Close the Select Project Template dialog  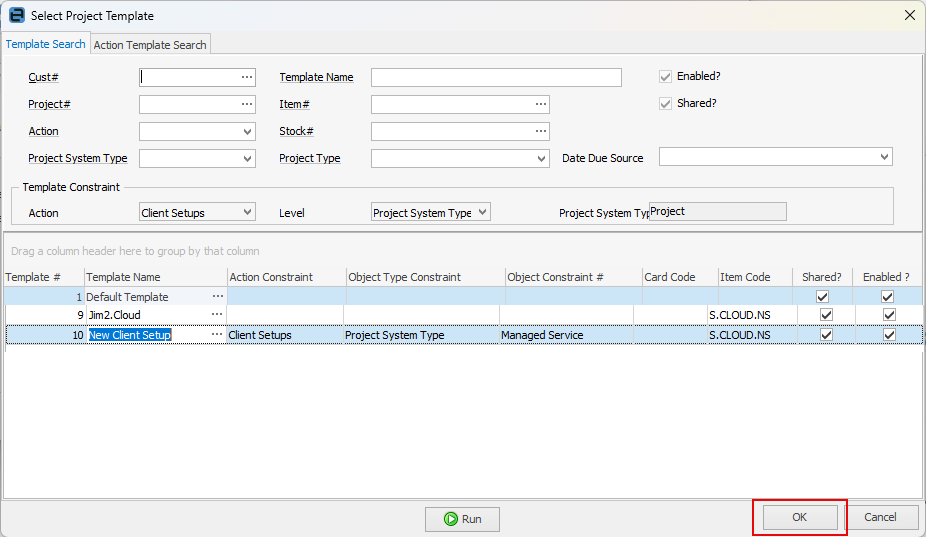[x=909, y=15]
